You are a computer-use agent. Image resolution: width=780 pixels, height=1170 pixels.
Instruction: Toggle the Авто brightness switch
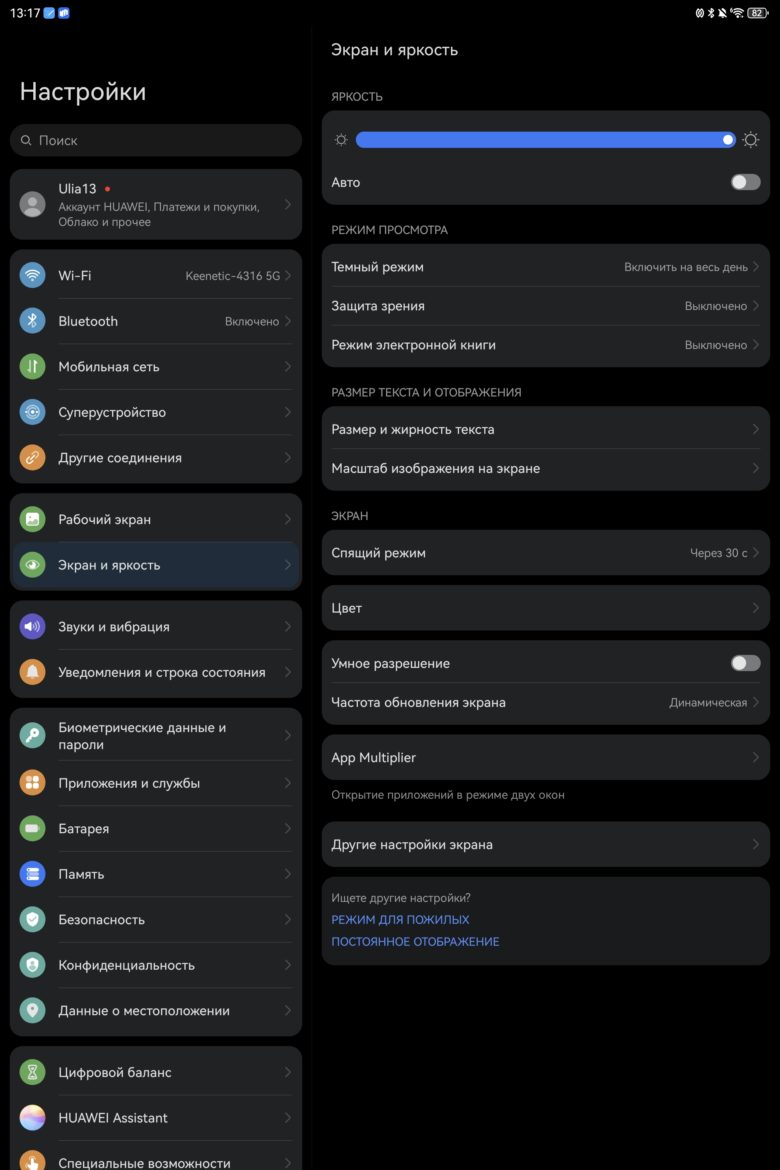(745, 182)
